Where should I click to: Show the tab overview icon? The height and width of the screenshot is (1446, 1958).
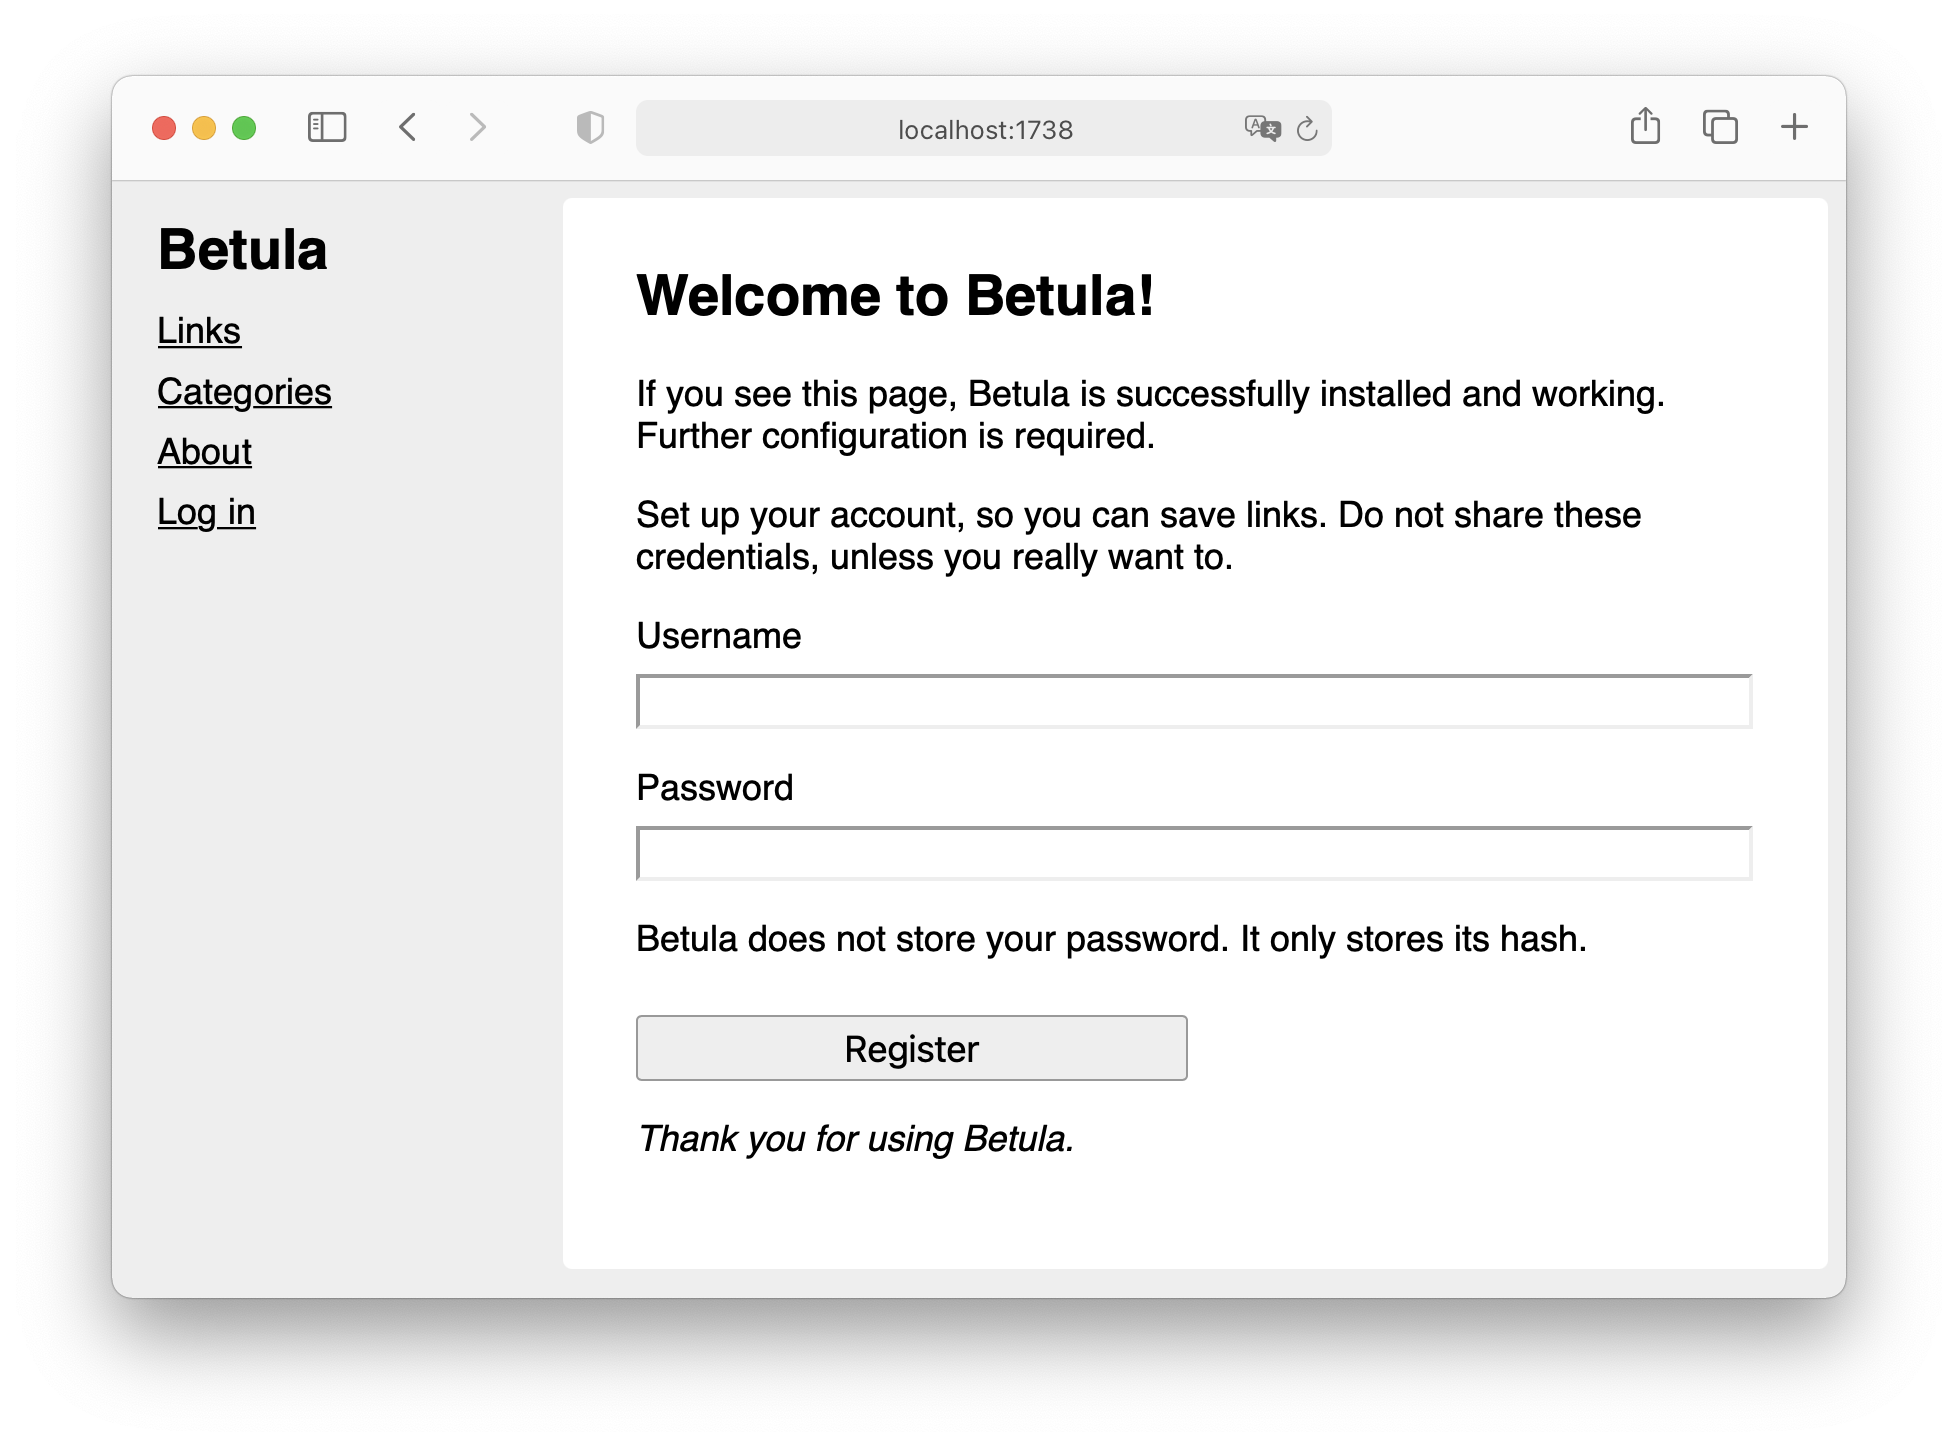[1720, 127]
